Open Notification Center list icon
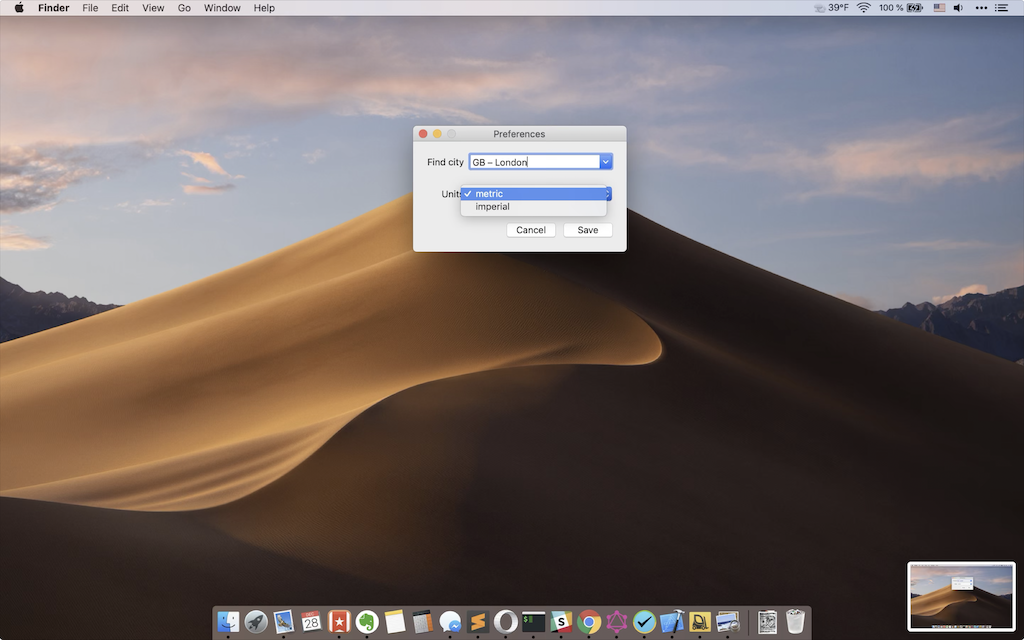1024x640 pixels. click(x=1003, y=8)
